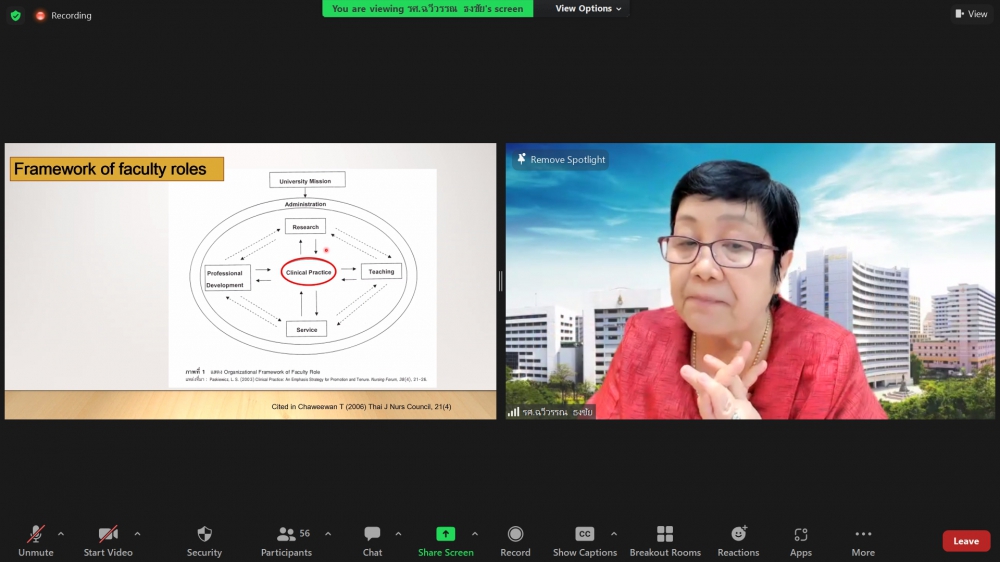
Task: Open the More menu
Action: (x=863, y=534)
